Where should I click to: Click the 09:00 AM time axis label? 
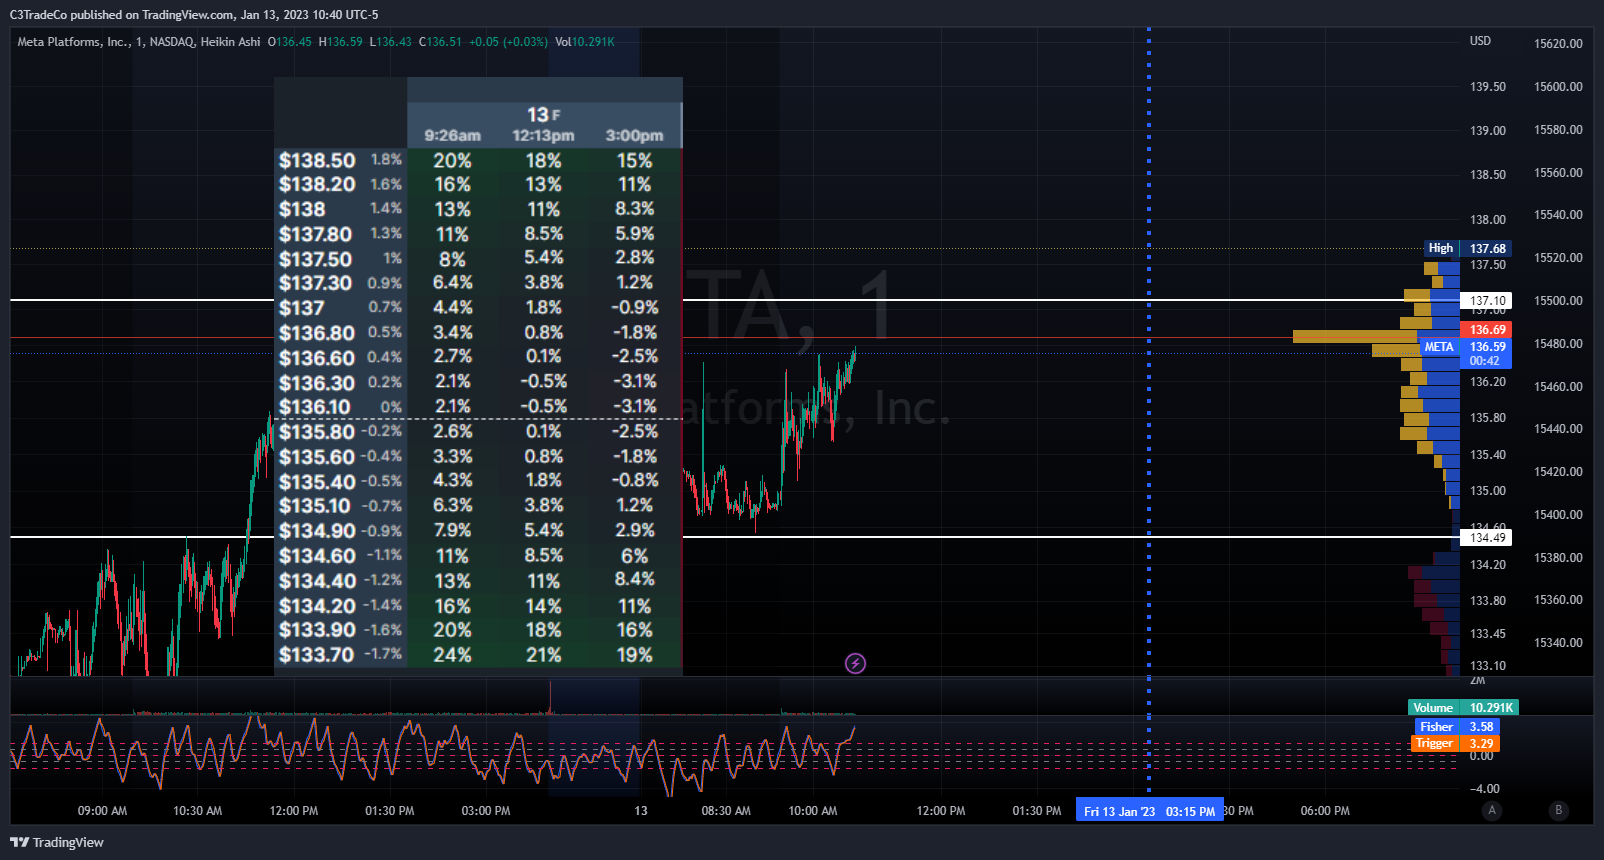point(102,811)
